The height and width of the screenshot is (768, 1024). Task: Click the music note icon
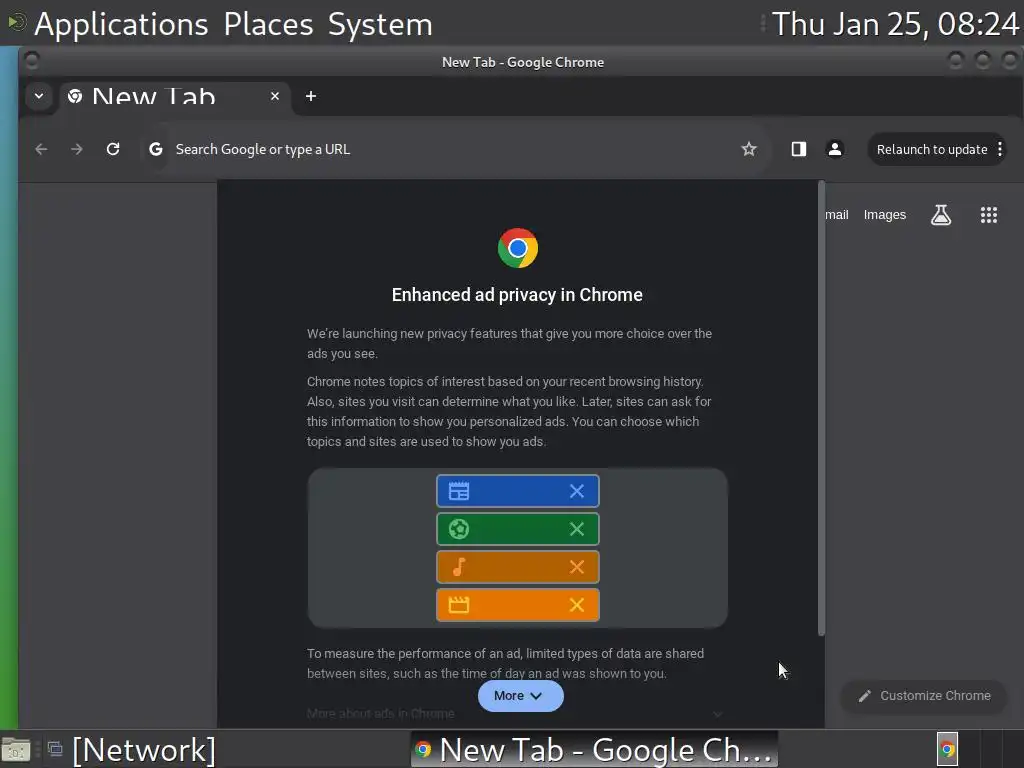point(459,567)
